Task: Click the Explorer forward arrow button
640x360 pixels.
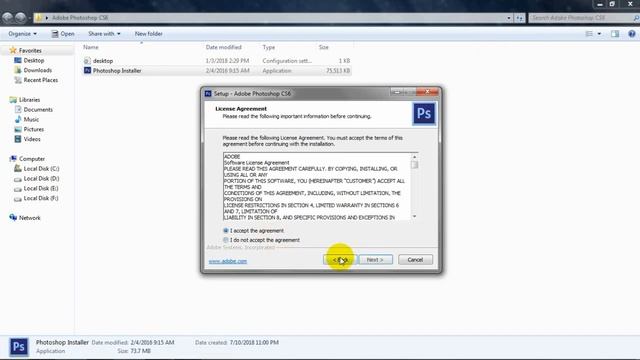Action: coord(20,18)
